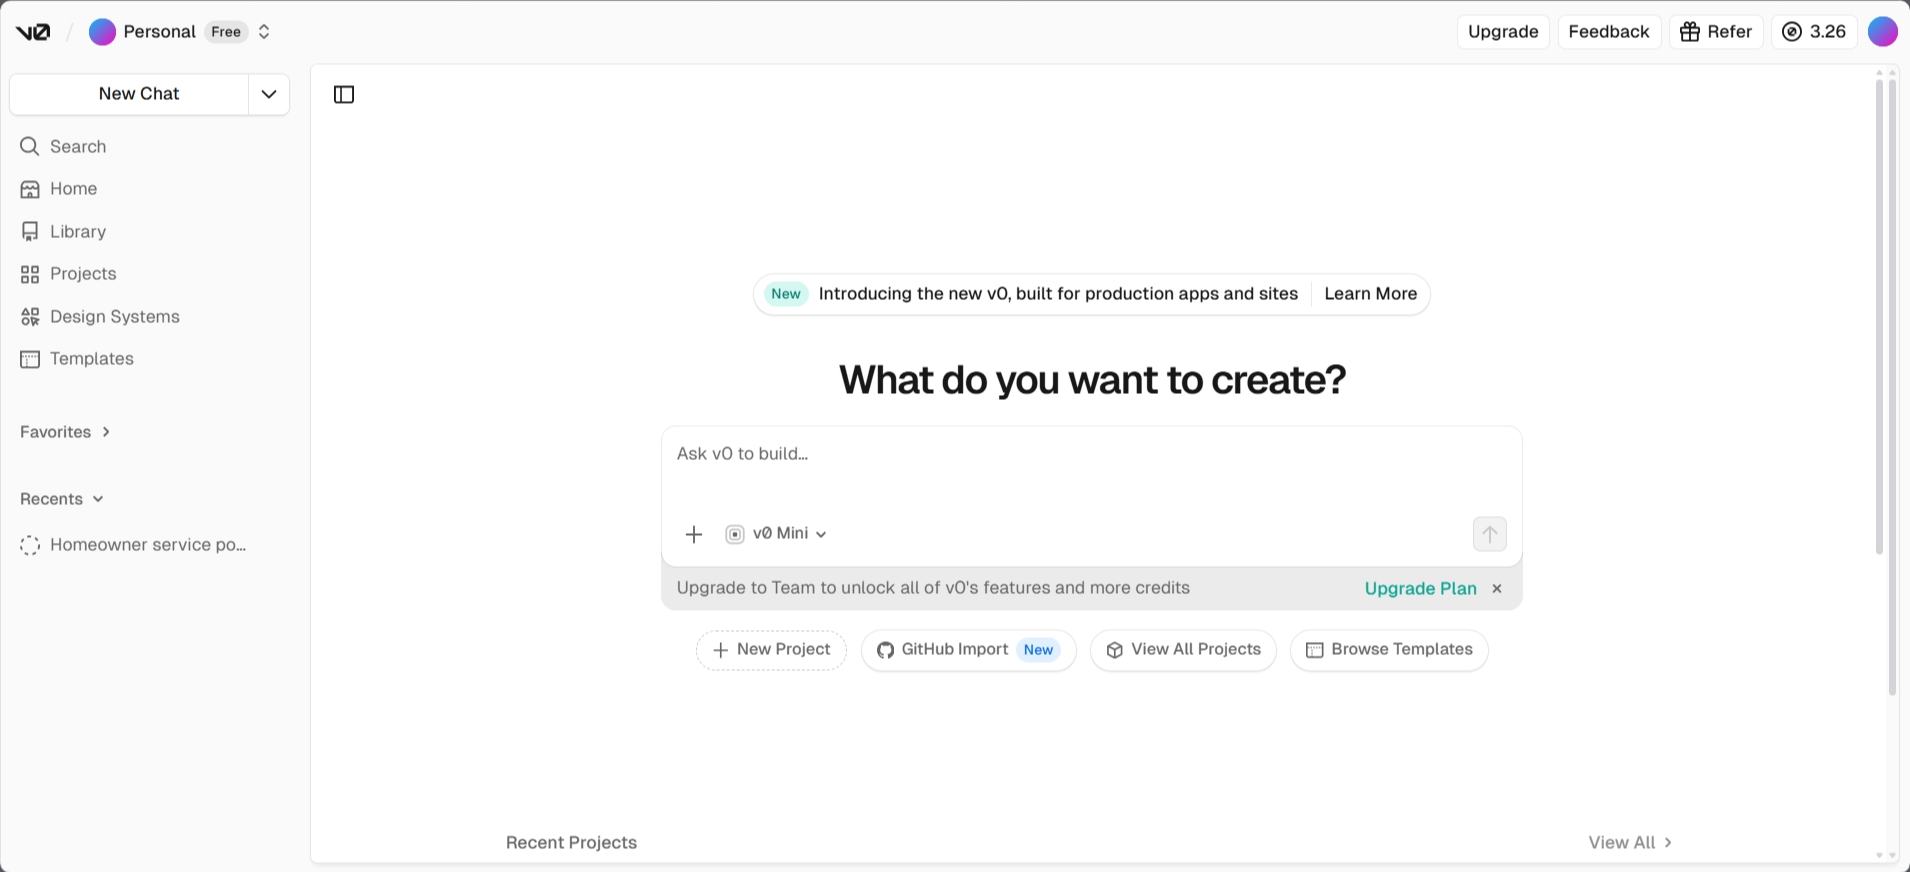Click the GitHub Import button
The width and height of the screenshot is (1910, 872).
click(968, 650)
